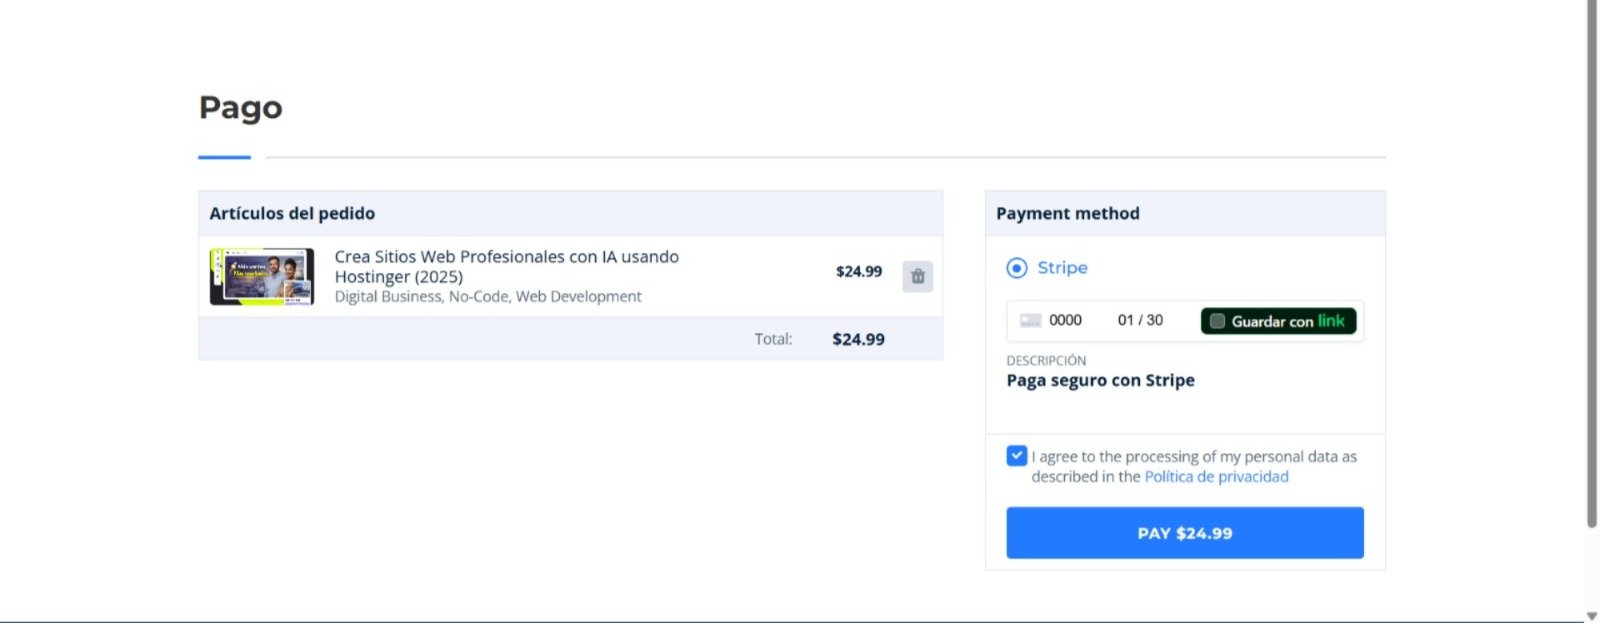Click the vertical page scrollbar thumb
This screenshot has height=623, width=1600.
coord(1591,260)
